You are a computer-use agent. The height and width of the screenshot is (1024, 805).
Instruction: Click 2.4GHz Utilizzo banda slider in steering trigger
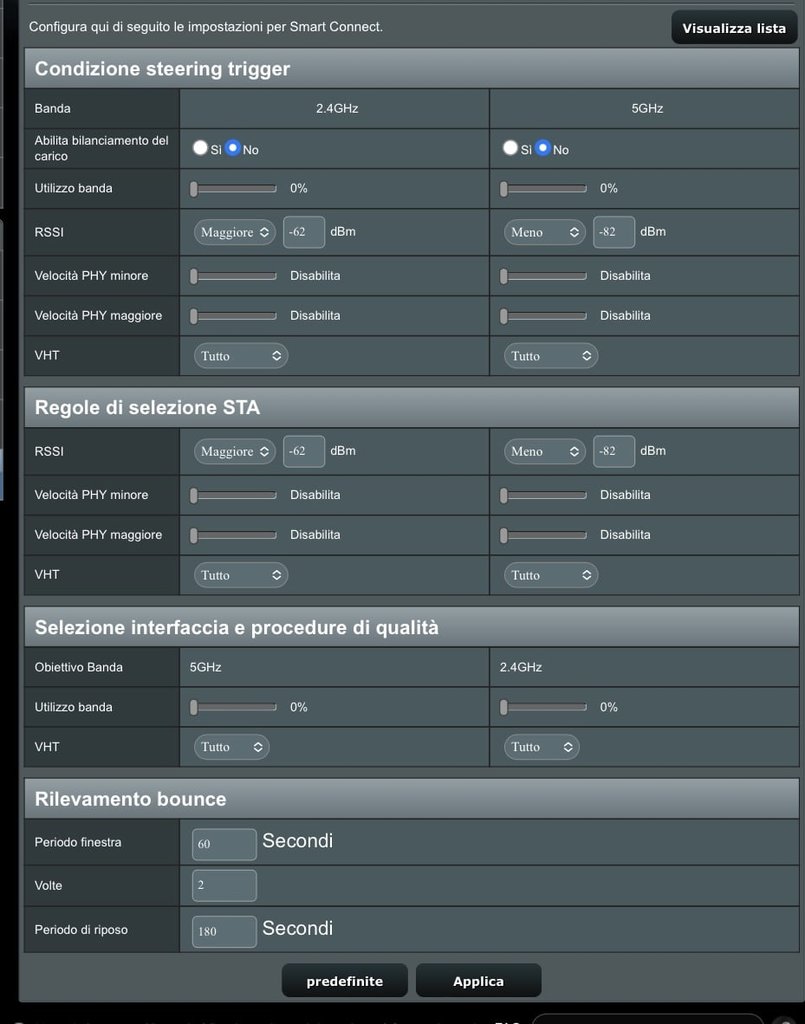click(x=234, y=188)
